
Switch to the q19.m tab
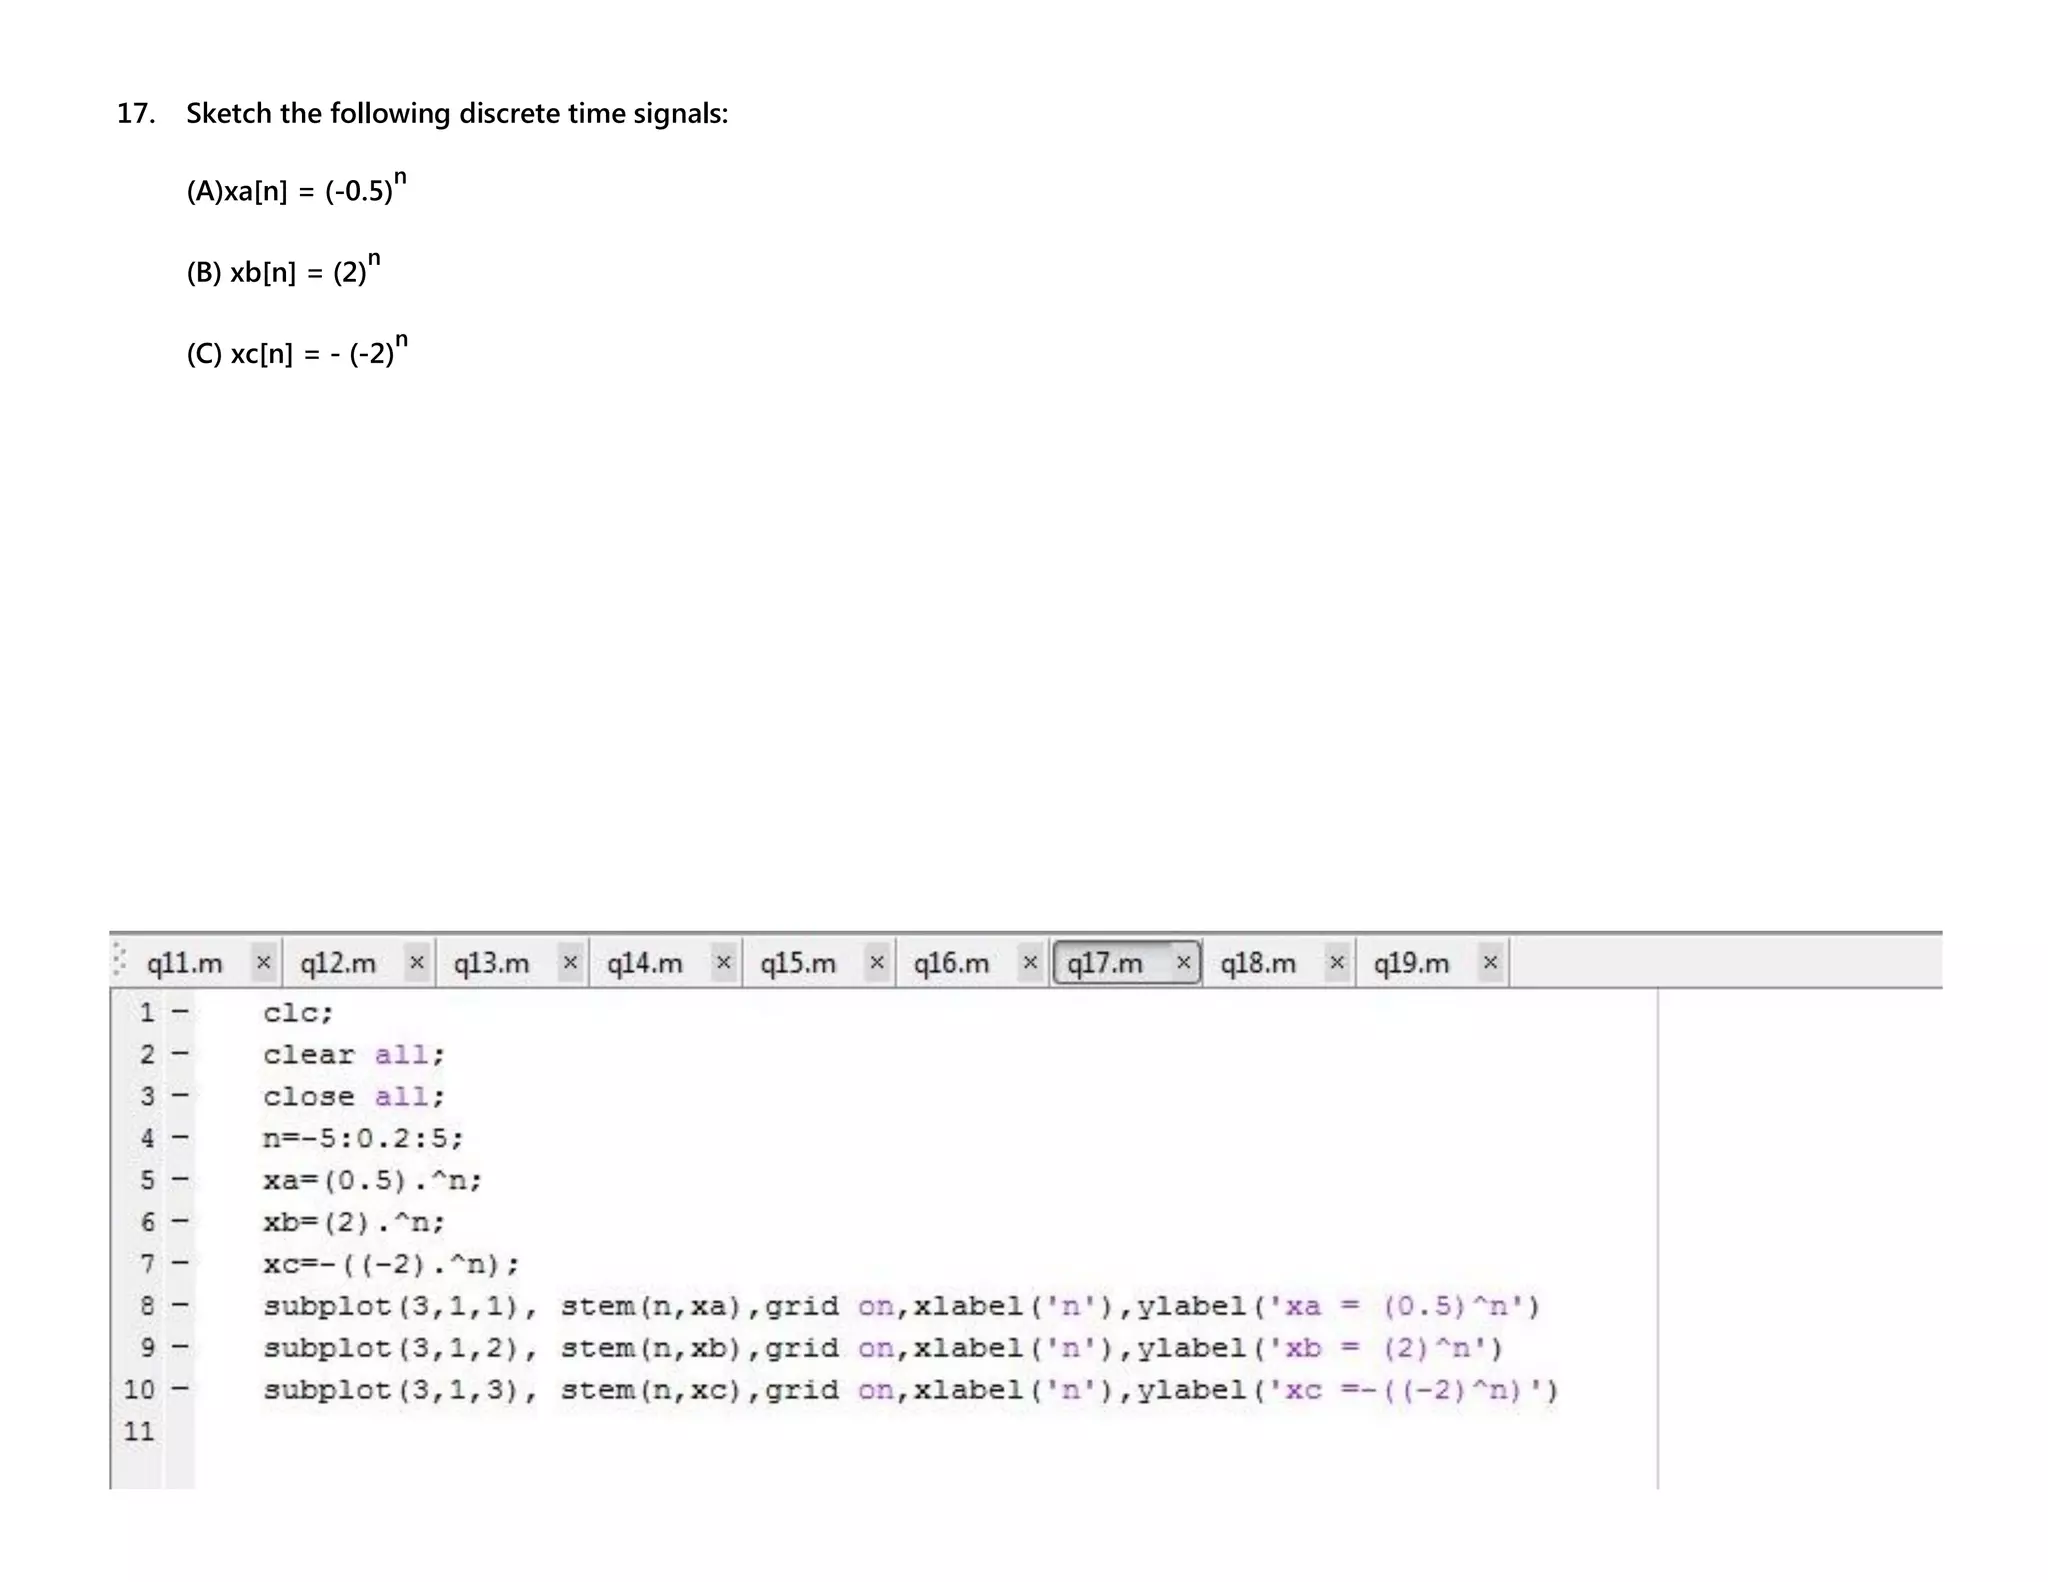pyautogui.click(x=1411, y=964)
